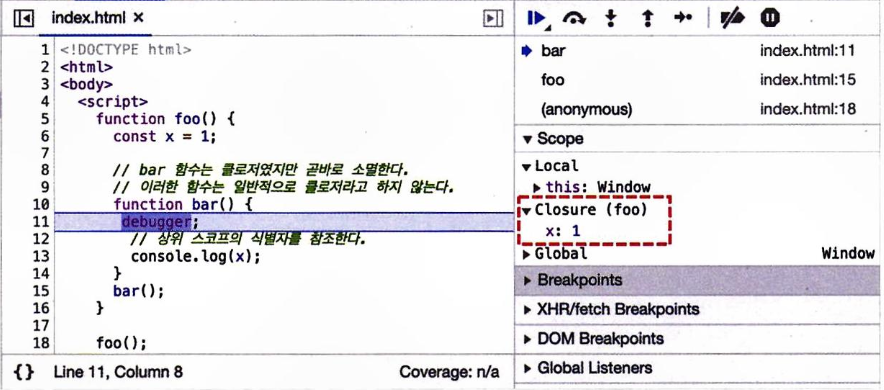The width and height of the screenshot is (884, 390).
Task: Toggle pause on exceptions
Action: pyautogui.click(x=770, y=18)
